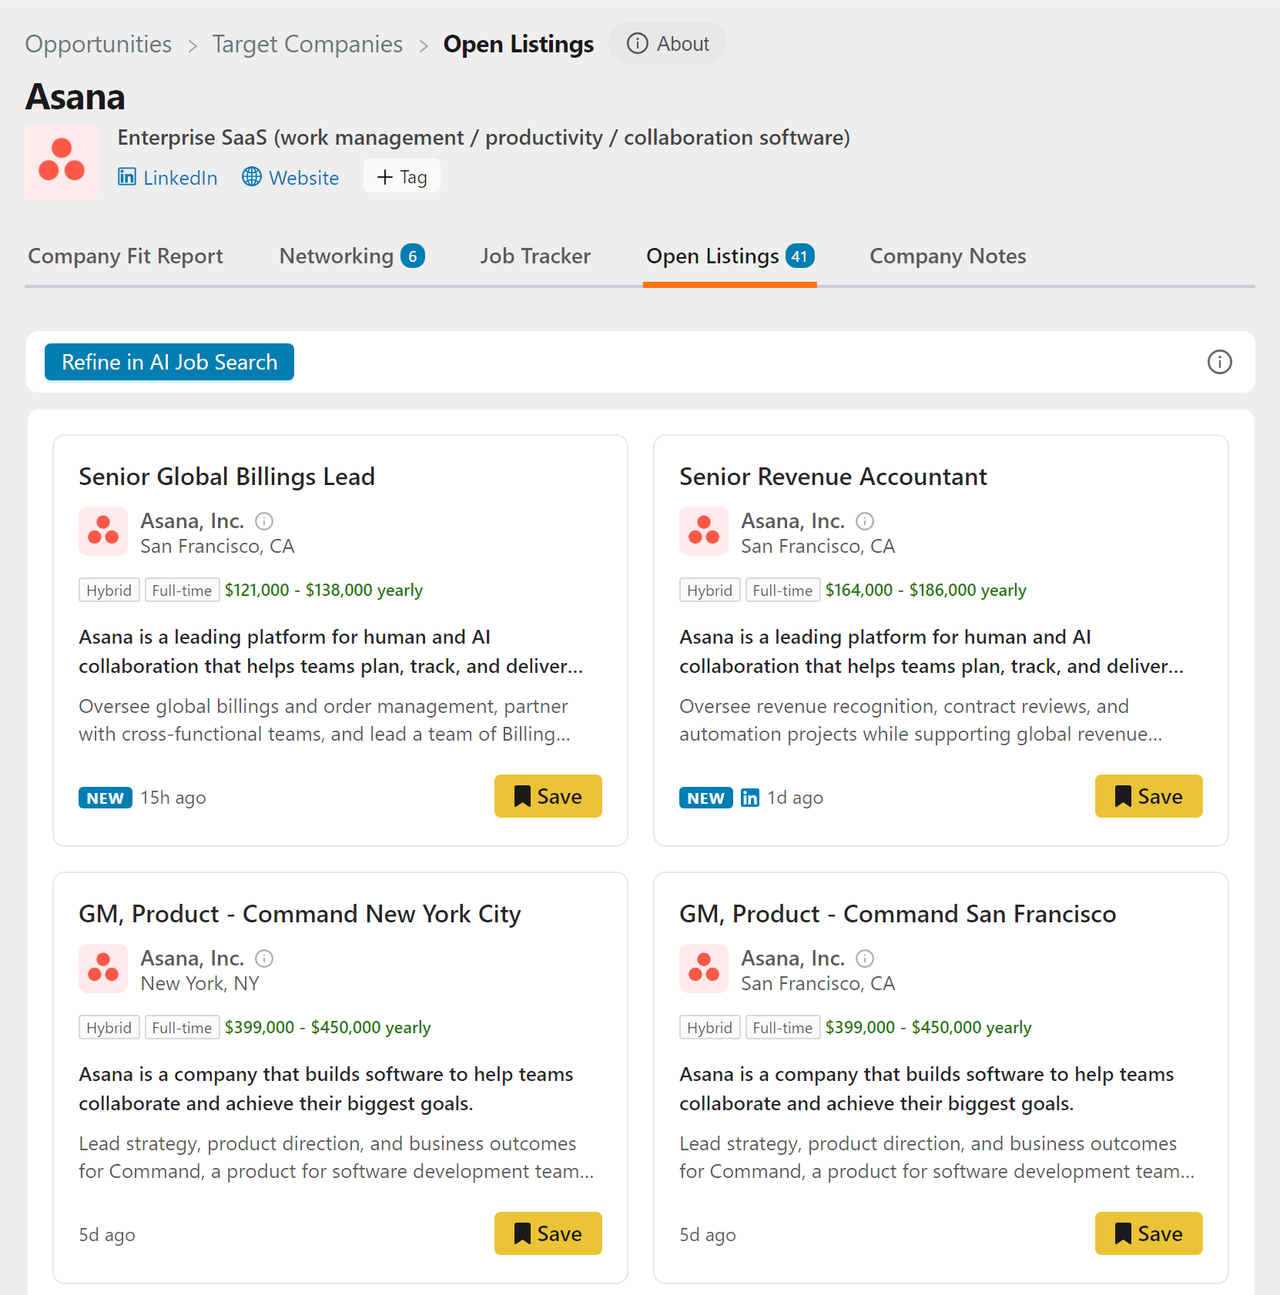1280x1295 pixels.
Task: Click the Networking count badge 6
Action: tap(413, 256)
